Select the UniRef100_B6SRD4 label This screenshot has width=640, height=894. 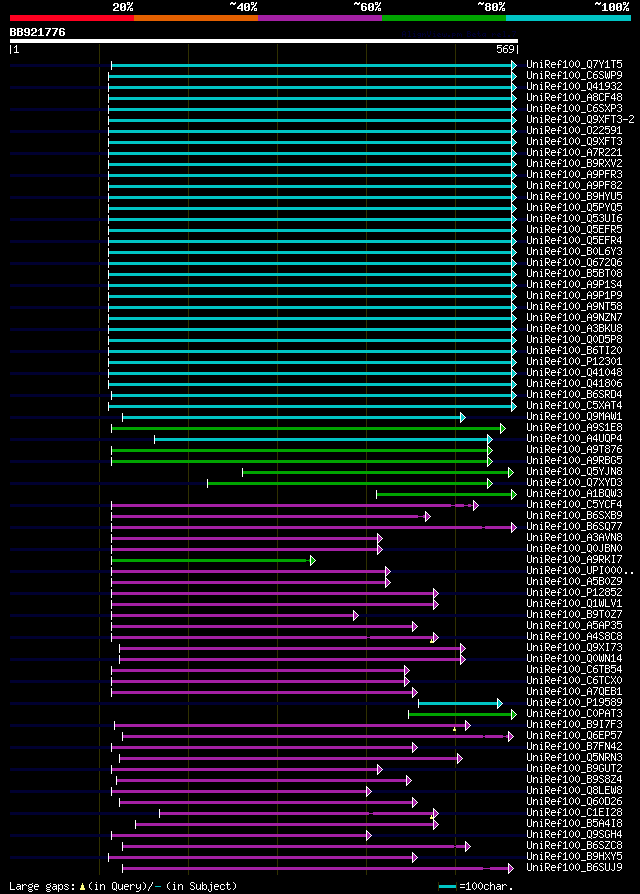click(x=574, y=395)
